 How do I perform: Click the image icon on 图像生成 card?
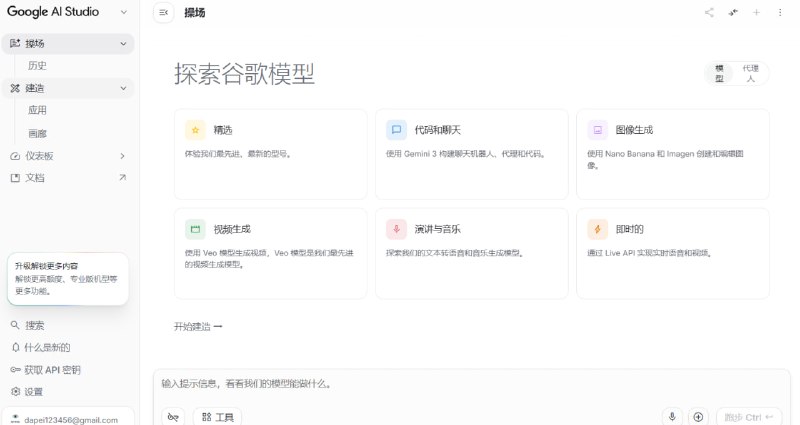597,130
